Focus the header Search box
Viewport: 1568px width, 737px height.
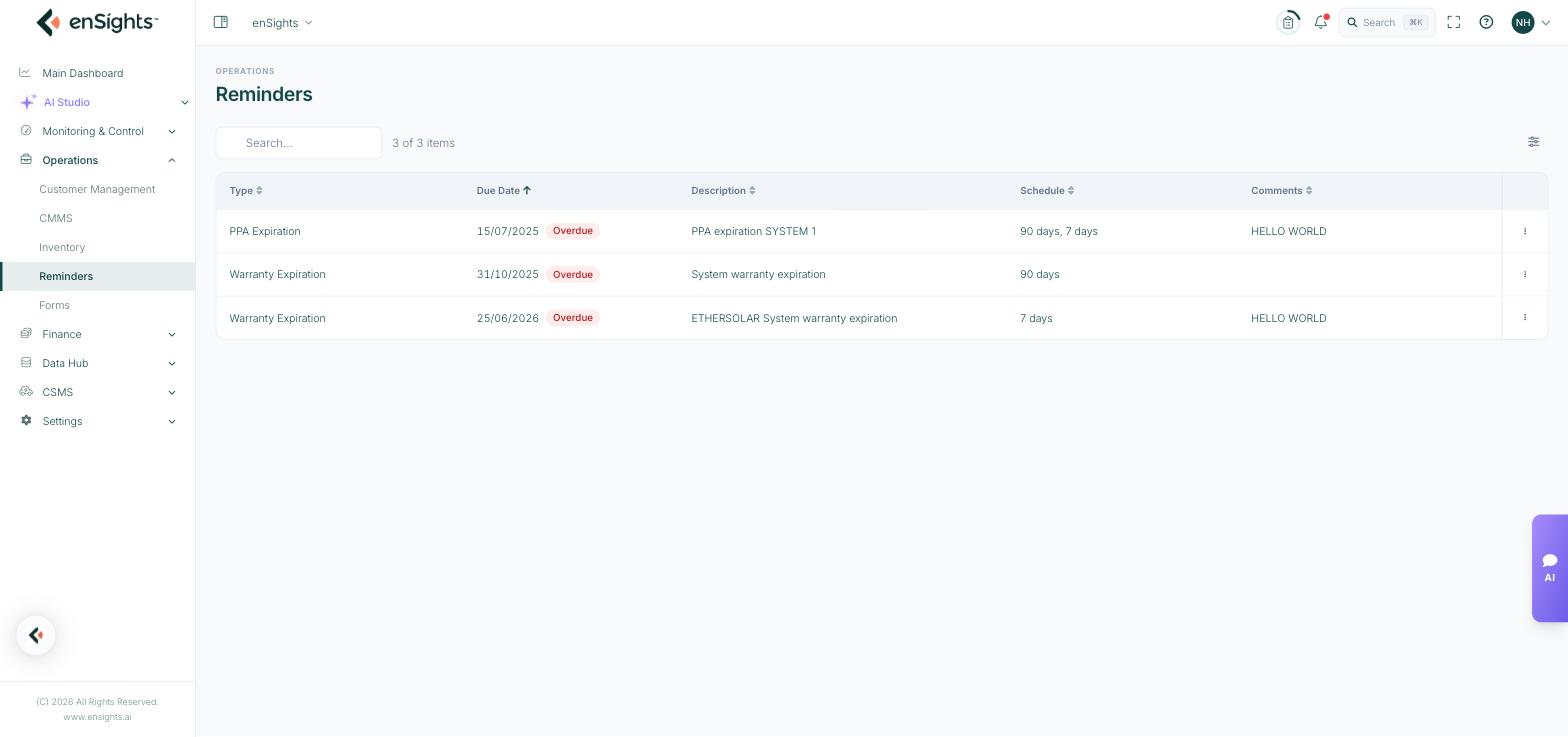tap(1387, 22)
